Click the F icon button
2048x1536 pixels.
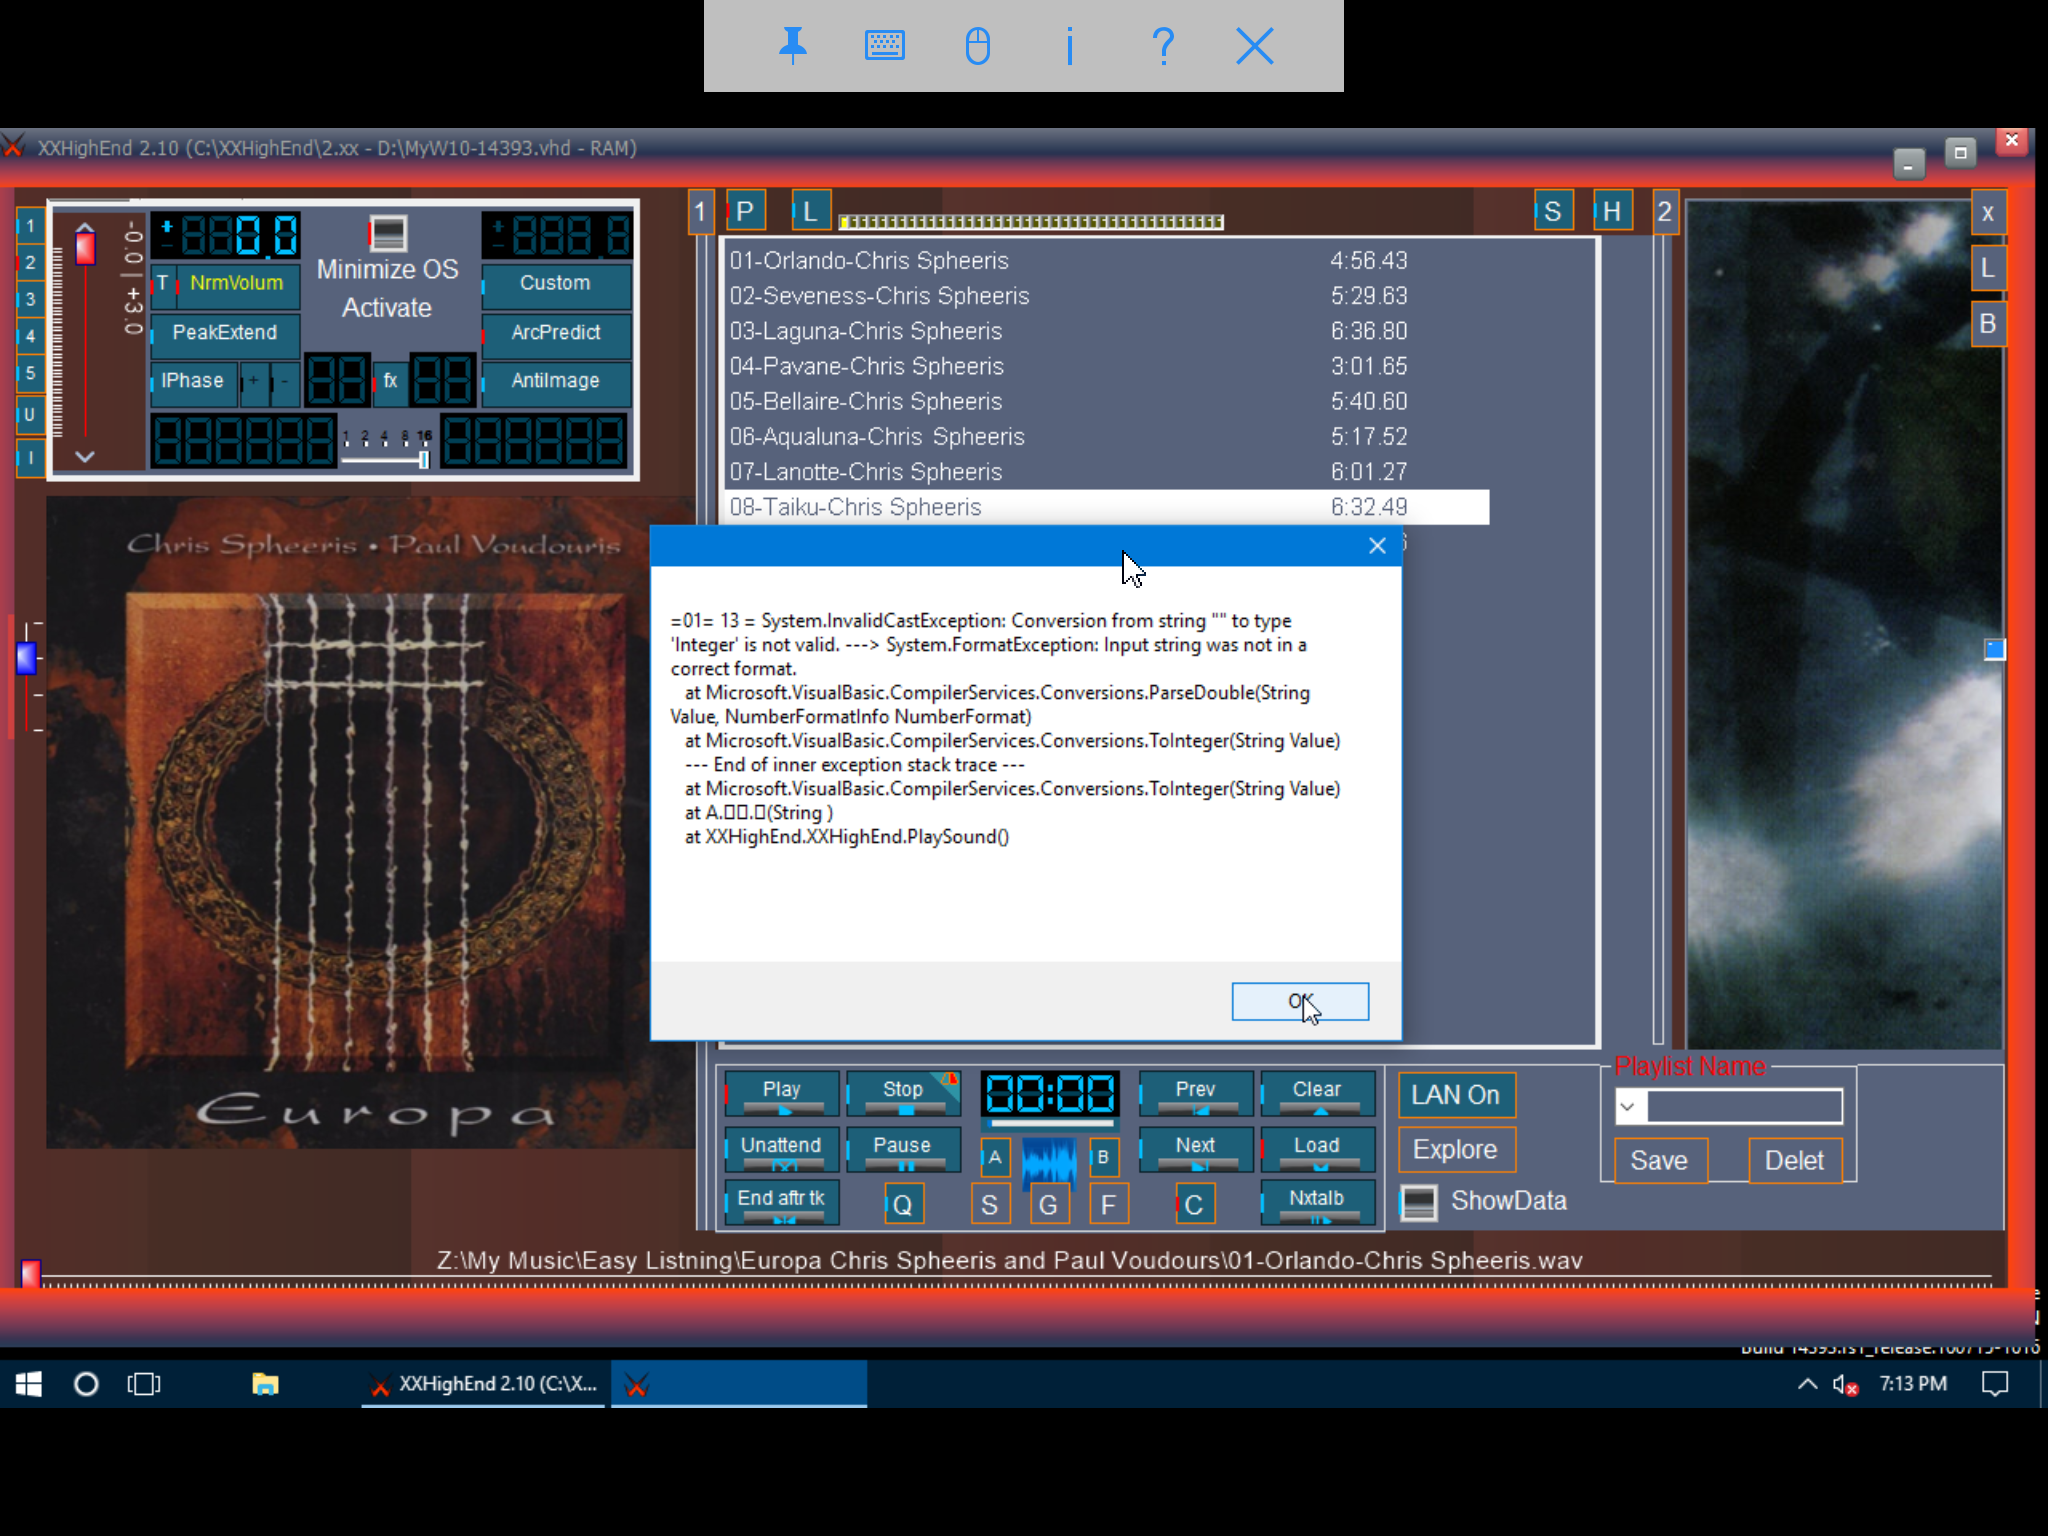[1108, 1205]
